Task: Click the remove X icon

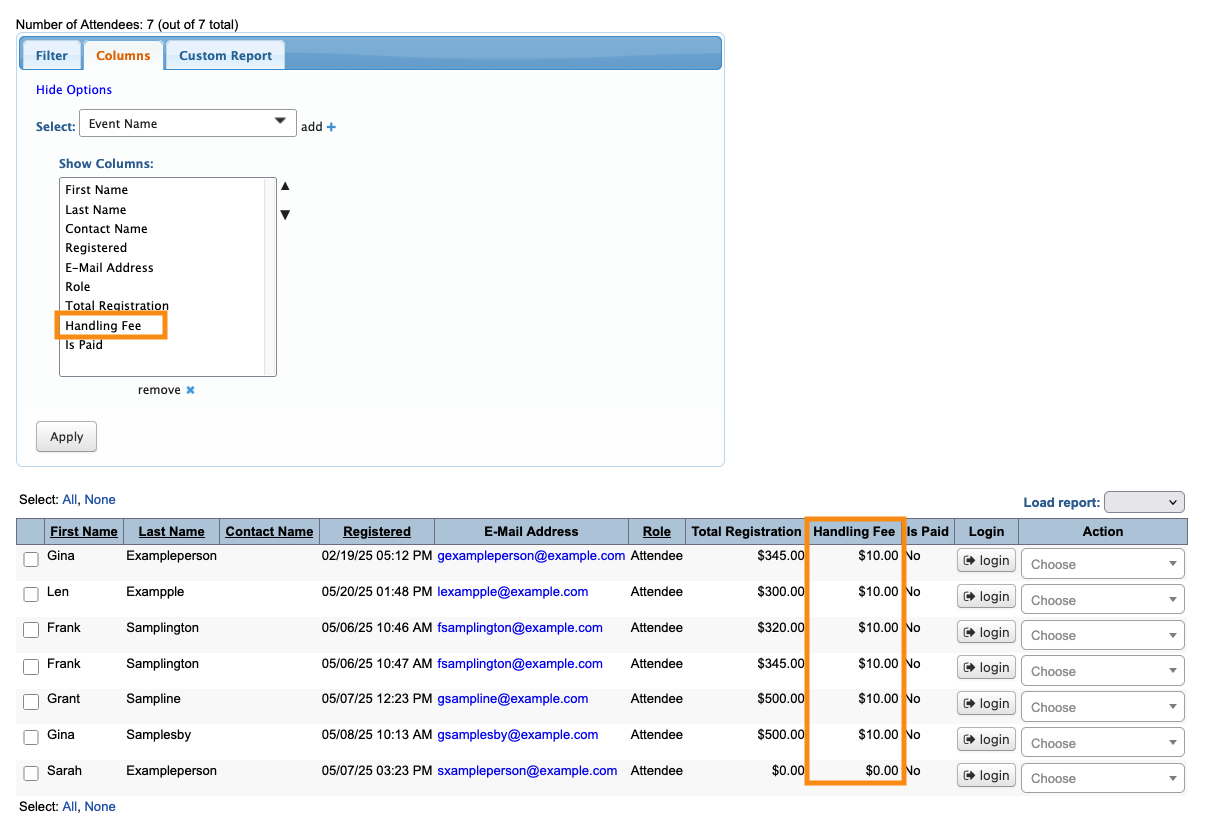Action: tap(190, 390)
